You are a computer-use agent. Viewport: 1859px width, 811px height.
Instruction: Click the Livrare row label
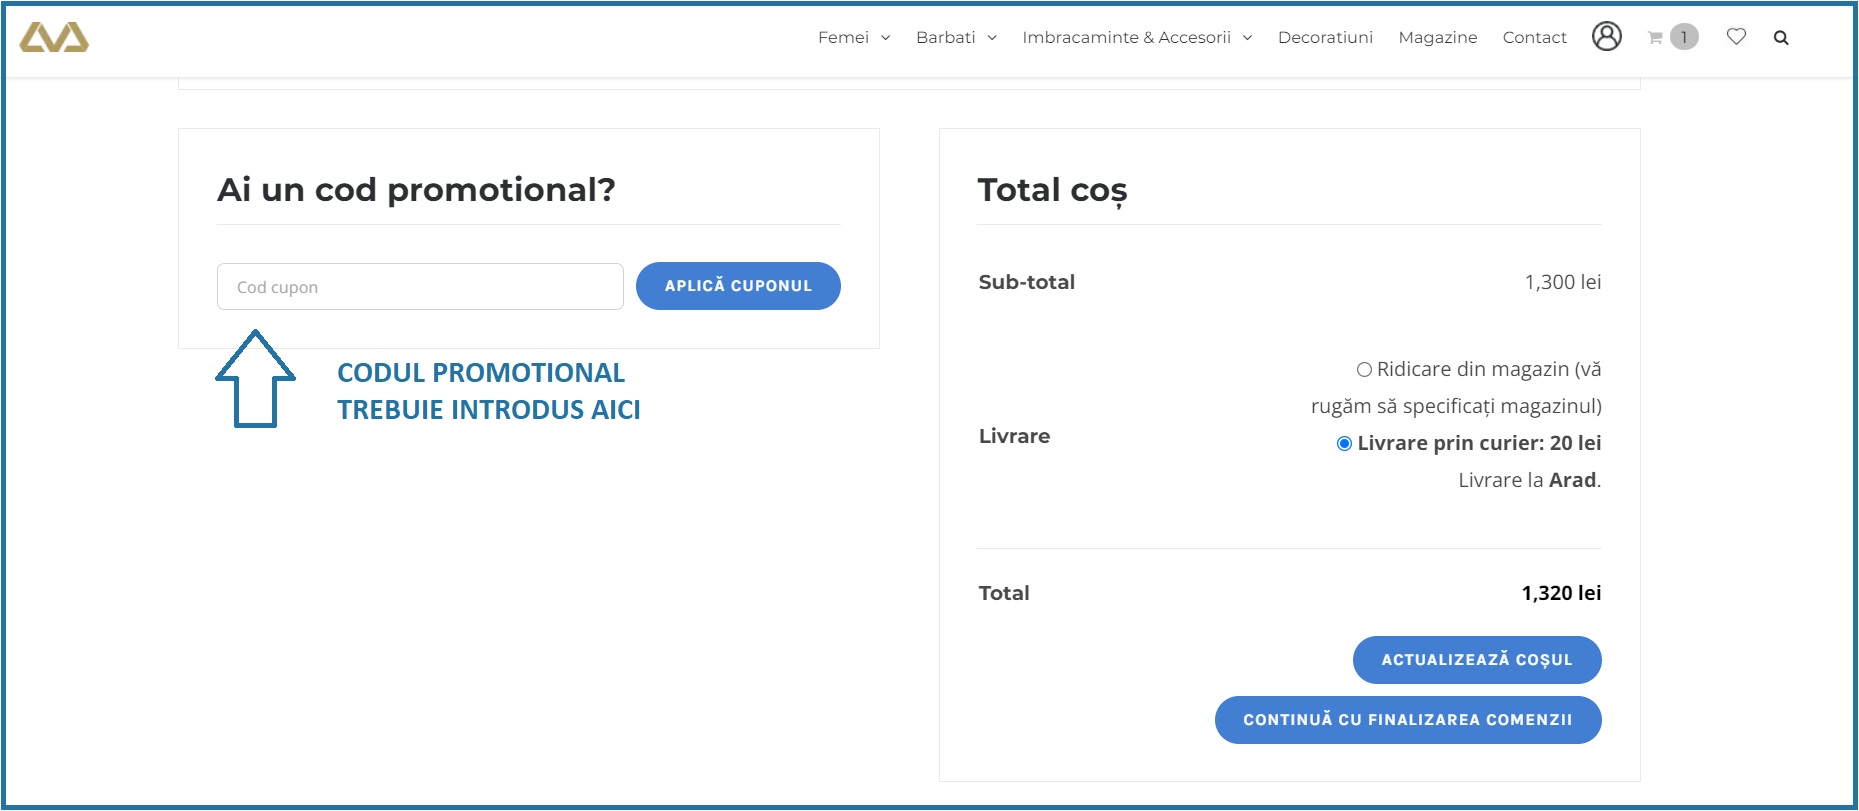pyautogui.click(x=1014, y=436)
